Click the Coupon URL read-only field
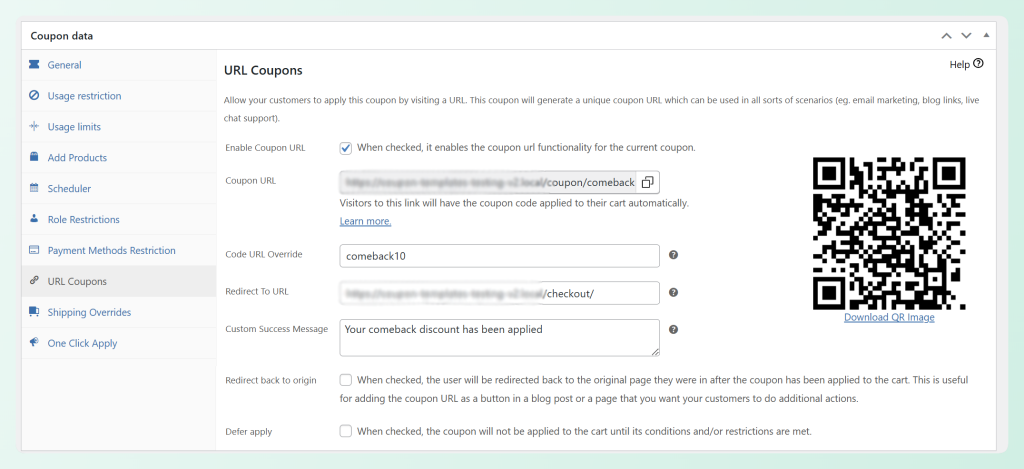This screenshot has height=469, width=1024. pos(488,182)
